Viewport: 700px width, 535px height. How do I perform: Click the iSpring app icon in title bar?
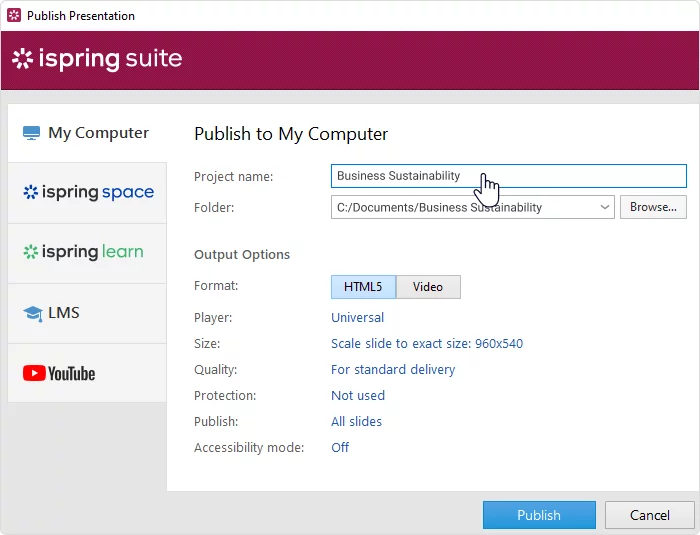[14, 15]
